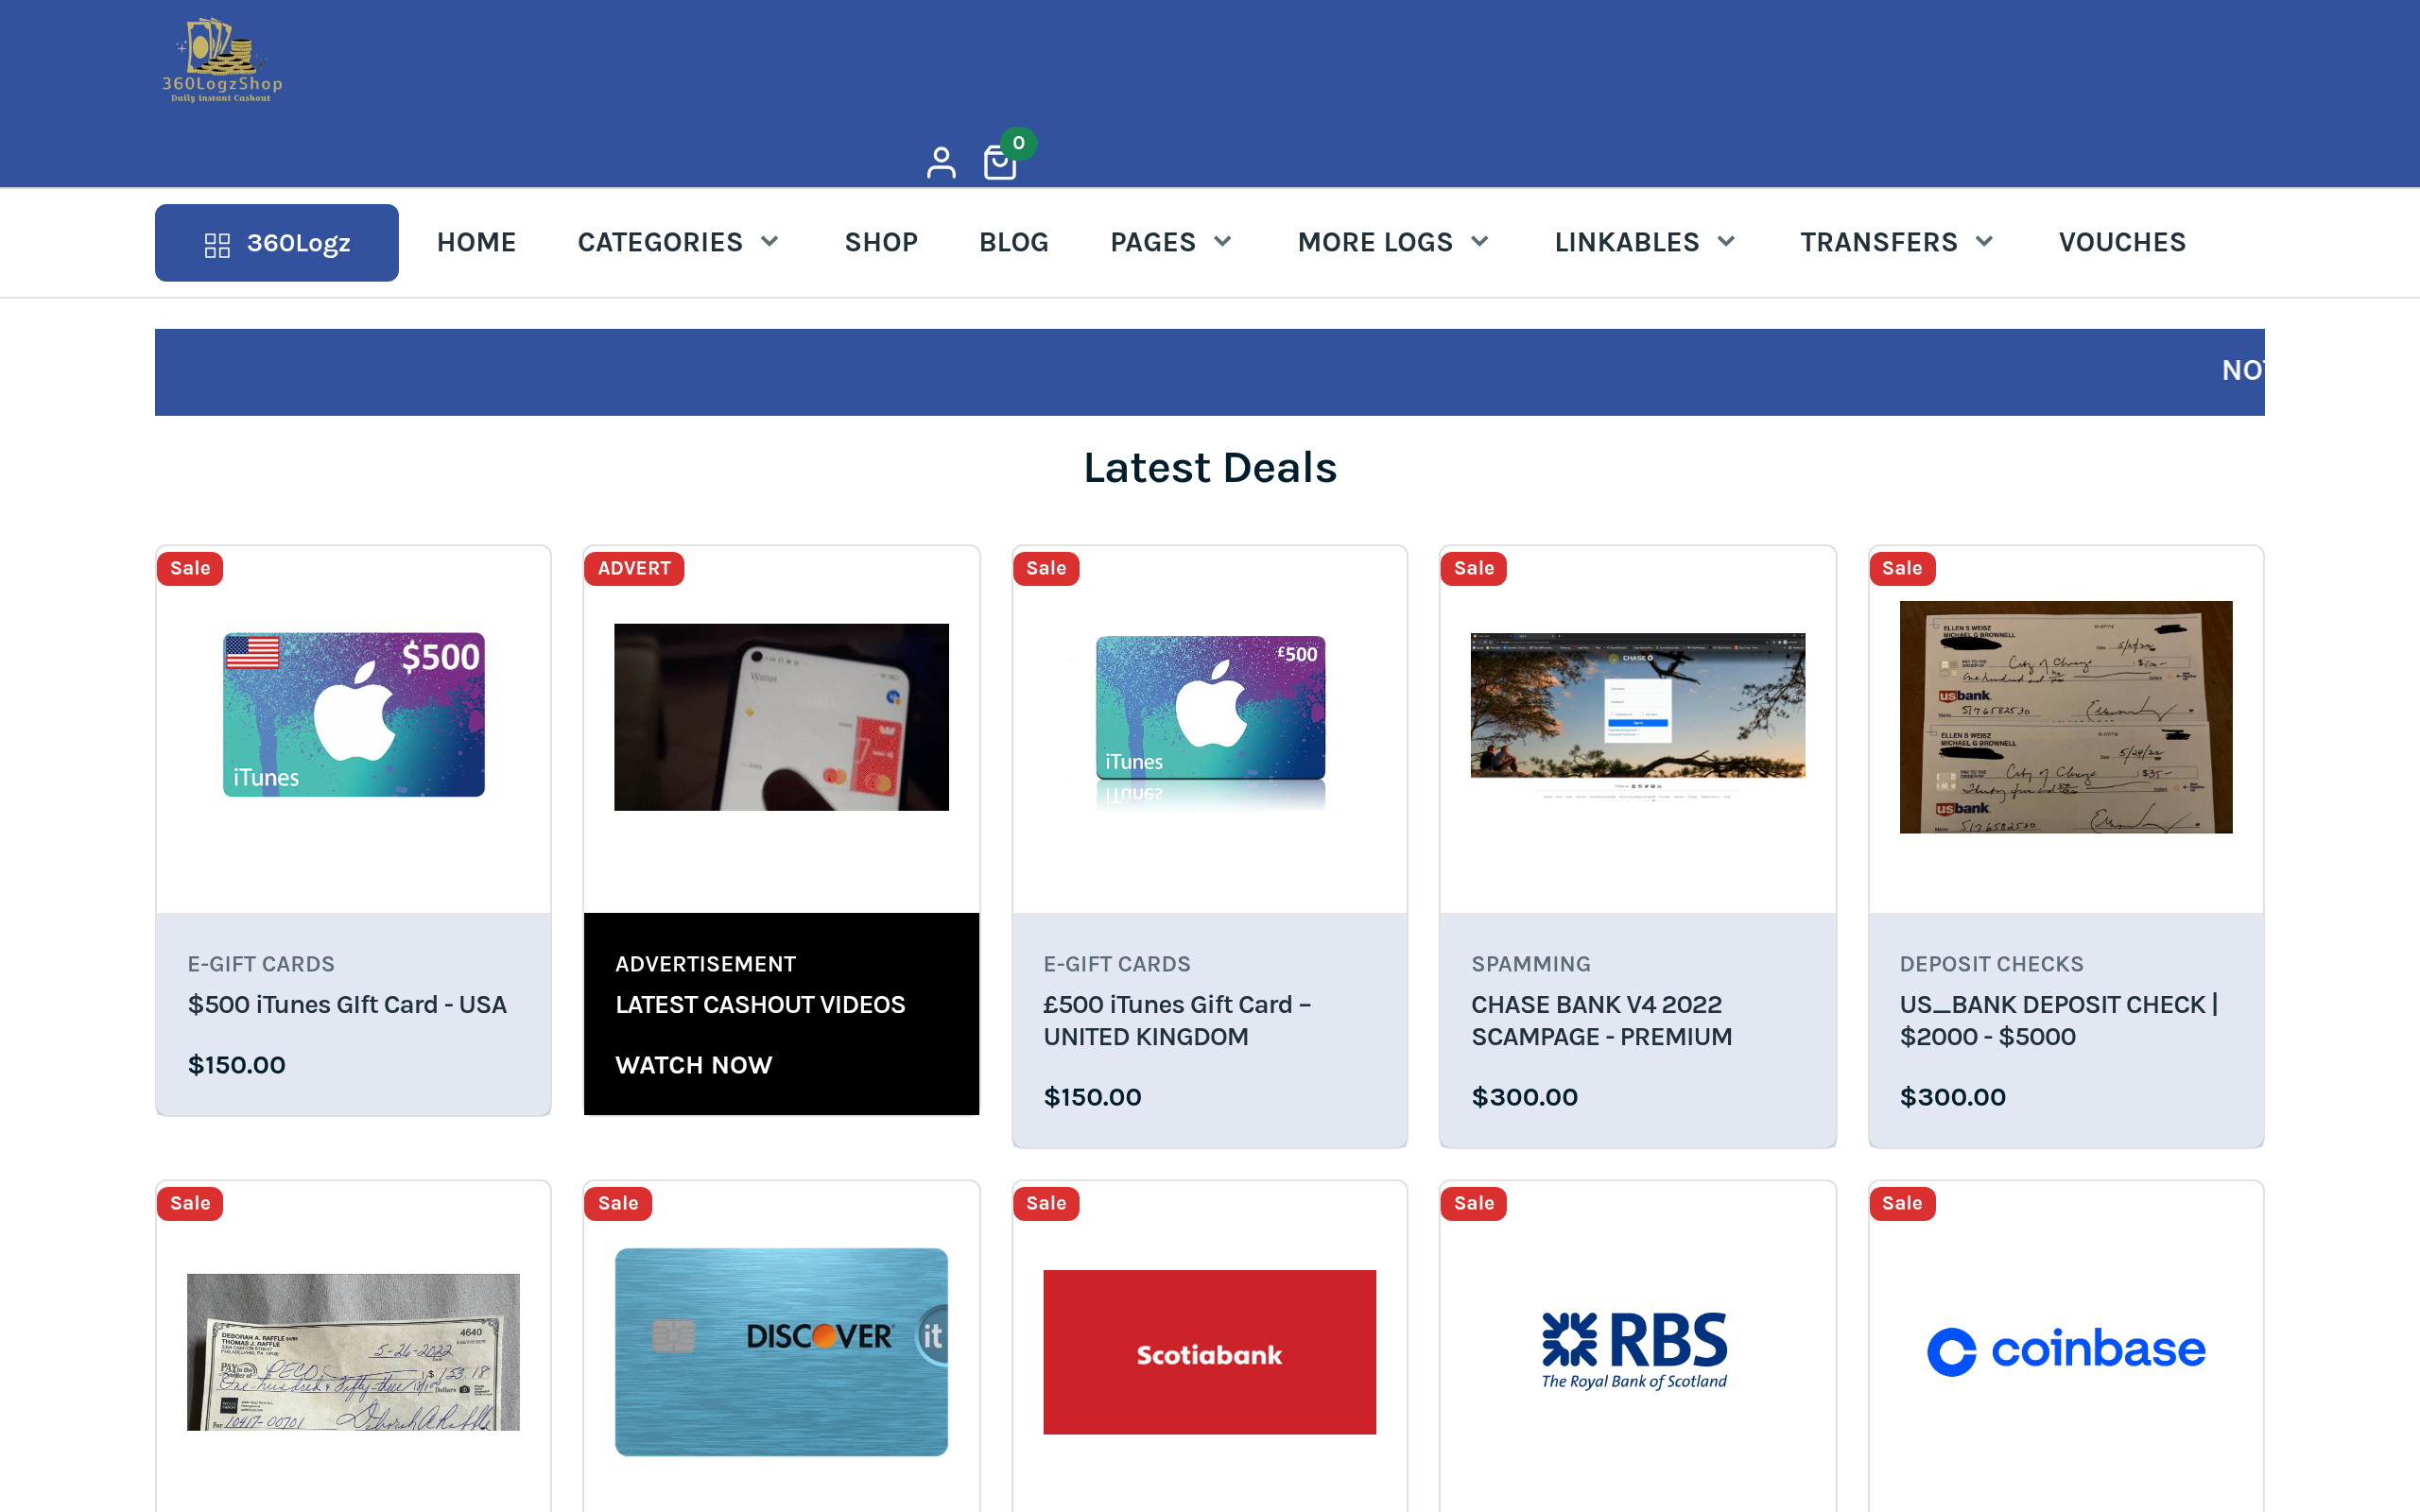Select the SHOP menu item

coord(881,242)
